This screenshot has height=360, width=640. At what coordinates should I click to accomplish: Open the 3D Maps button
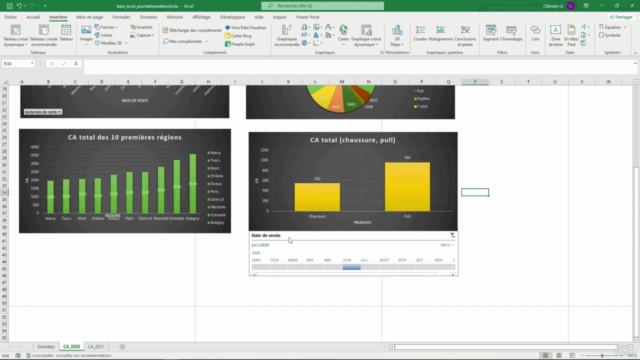397,35
